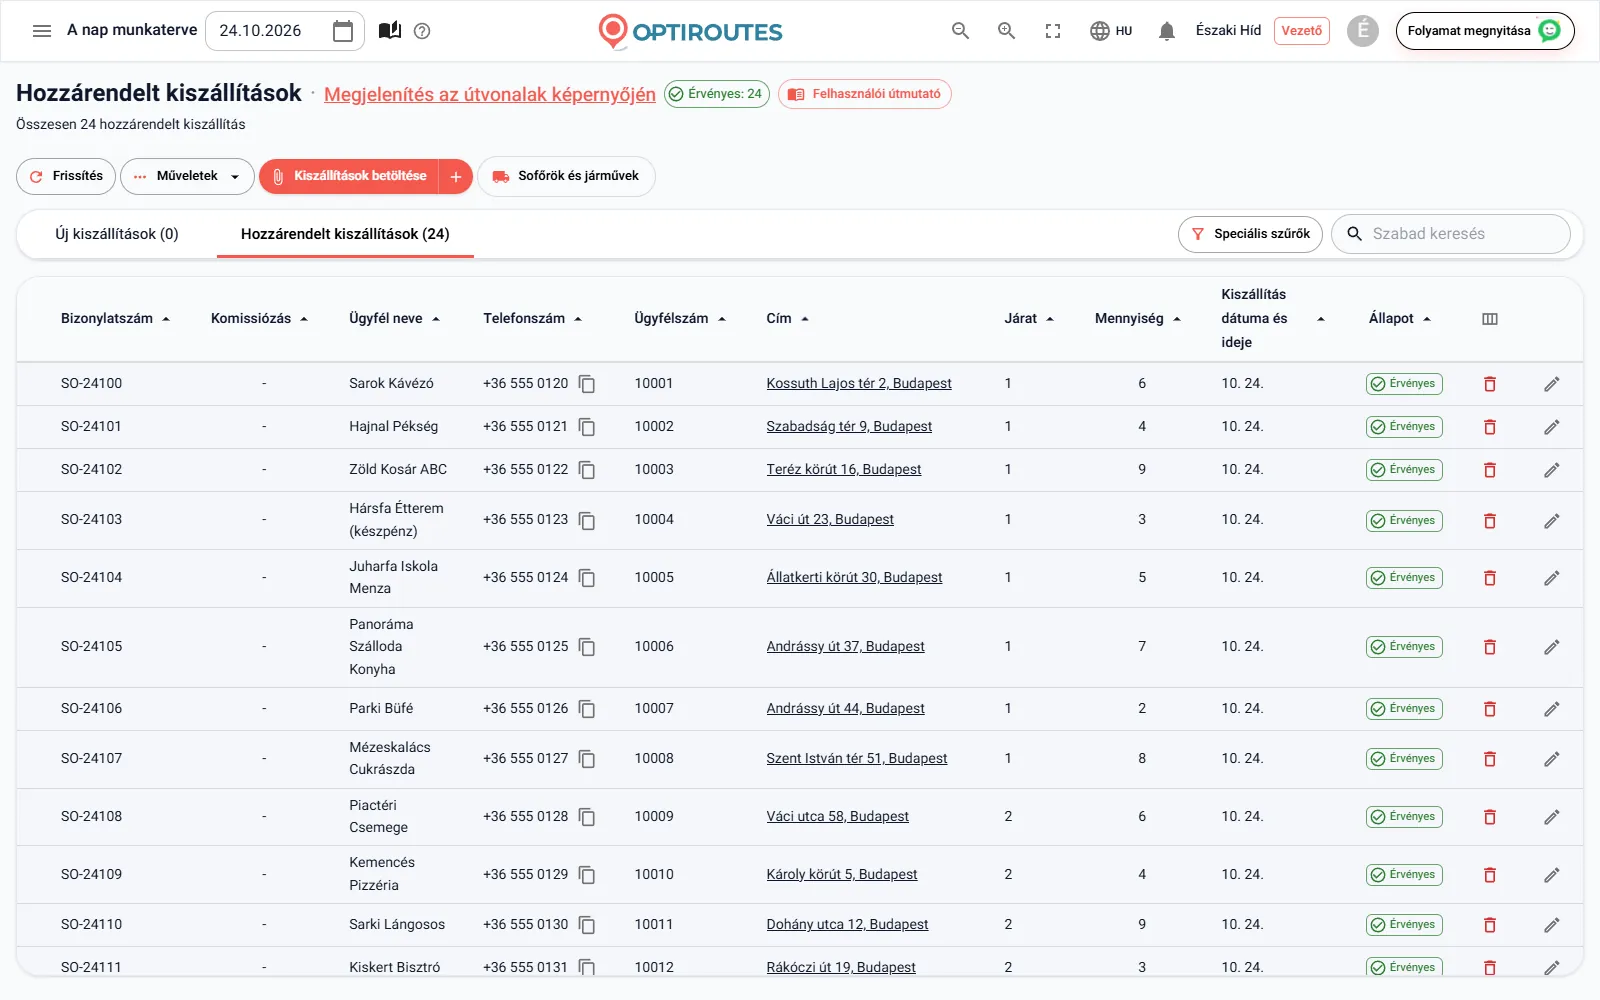The height and width of the screenshot is (1000, 1600).
Task: Open the user avatar É
Action: [x=1362, y=31]
